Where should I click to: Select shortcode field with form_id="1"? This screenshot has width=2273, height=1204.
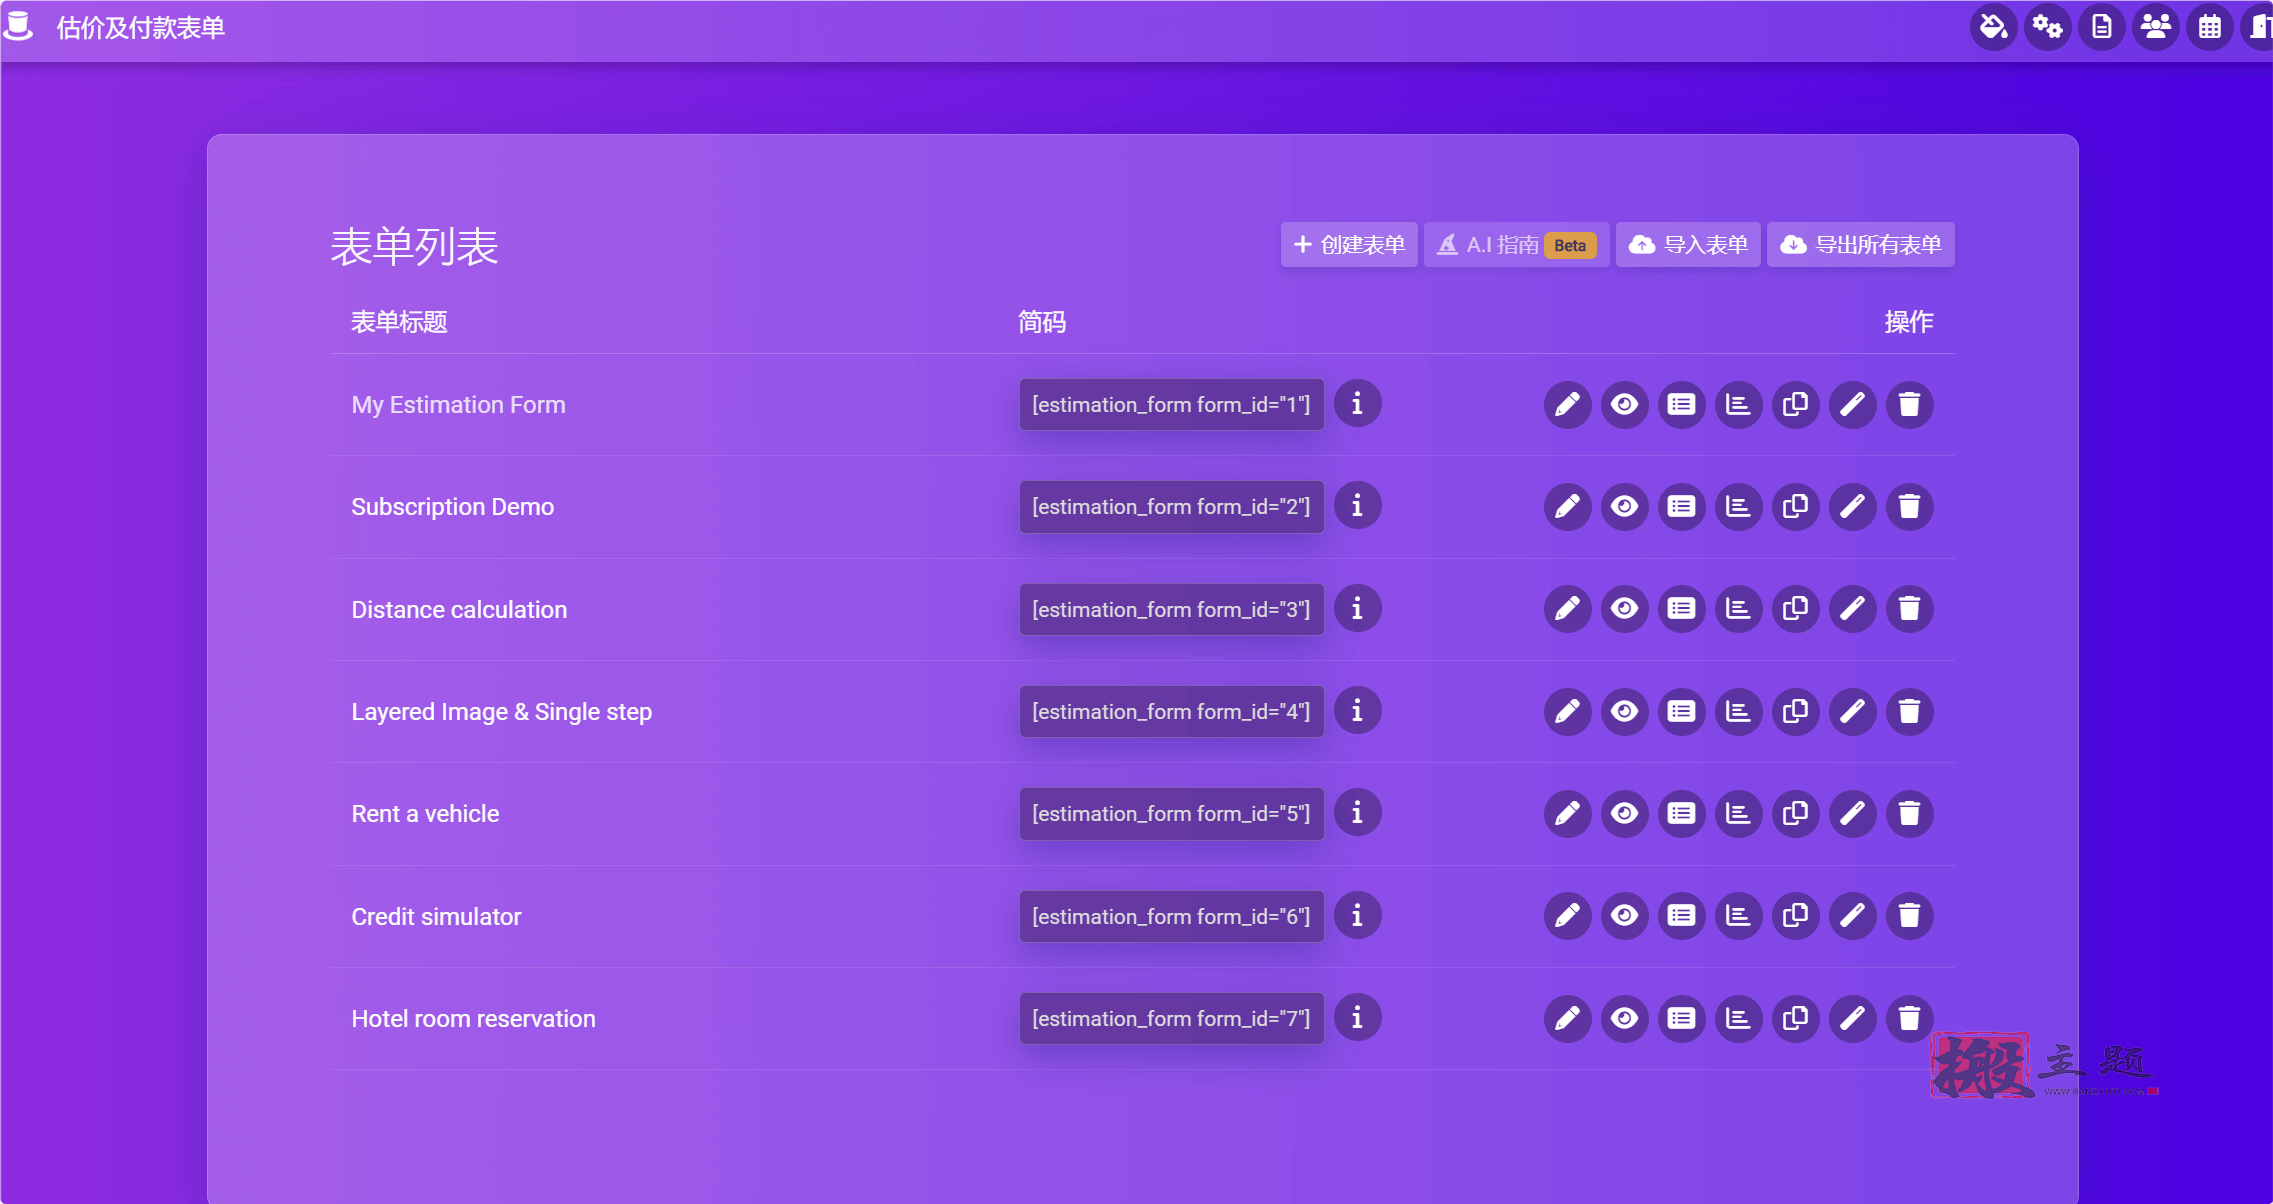[x=1171, y=405]
